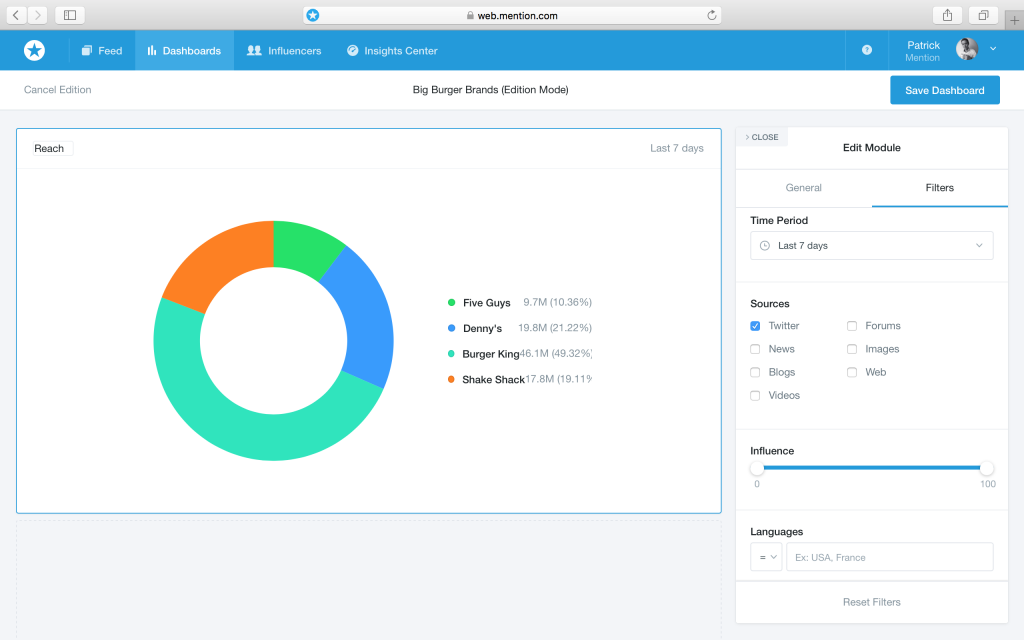The image size is (1024, 640).
Task: Reload page with refresh icon
Action: pos(712,15)
